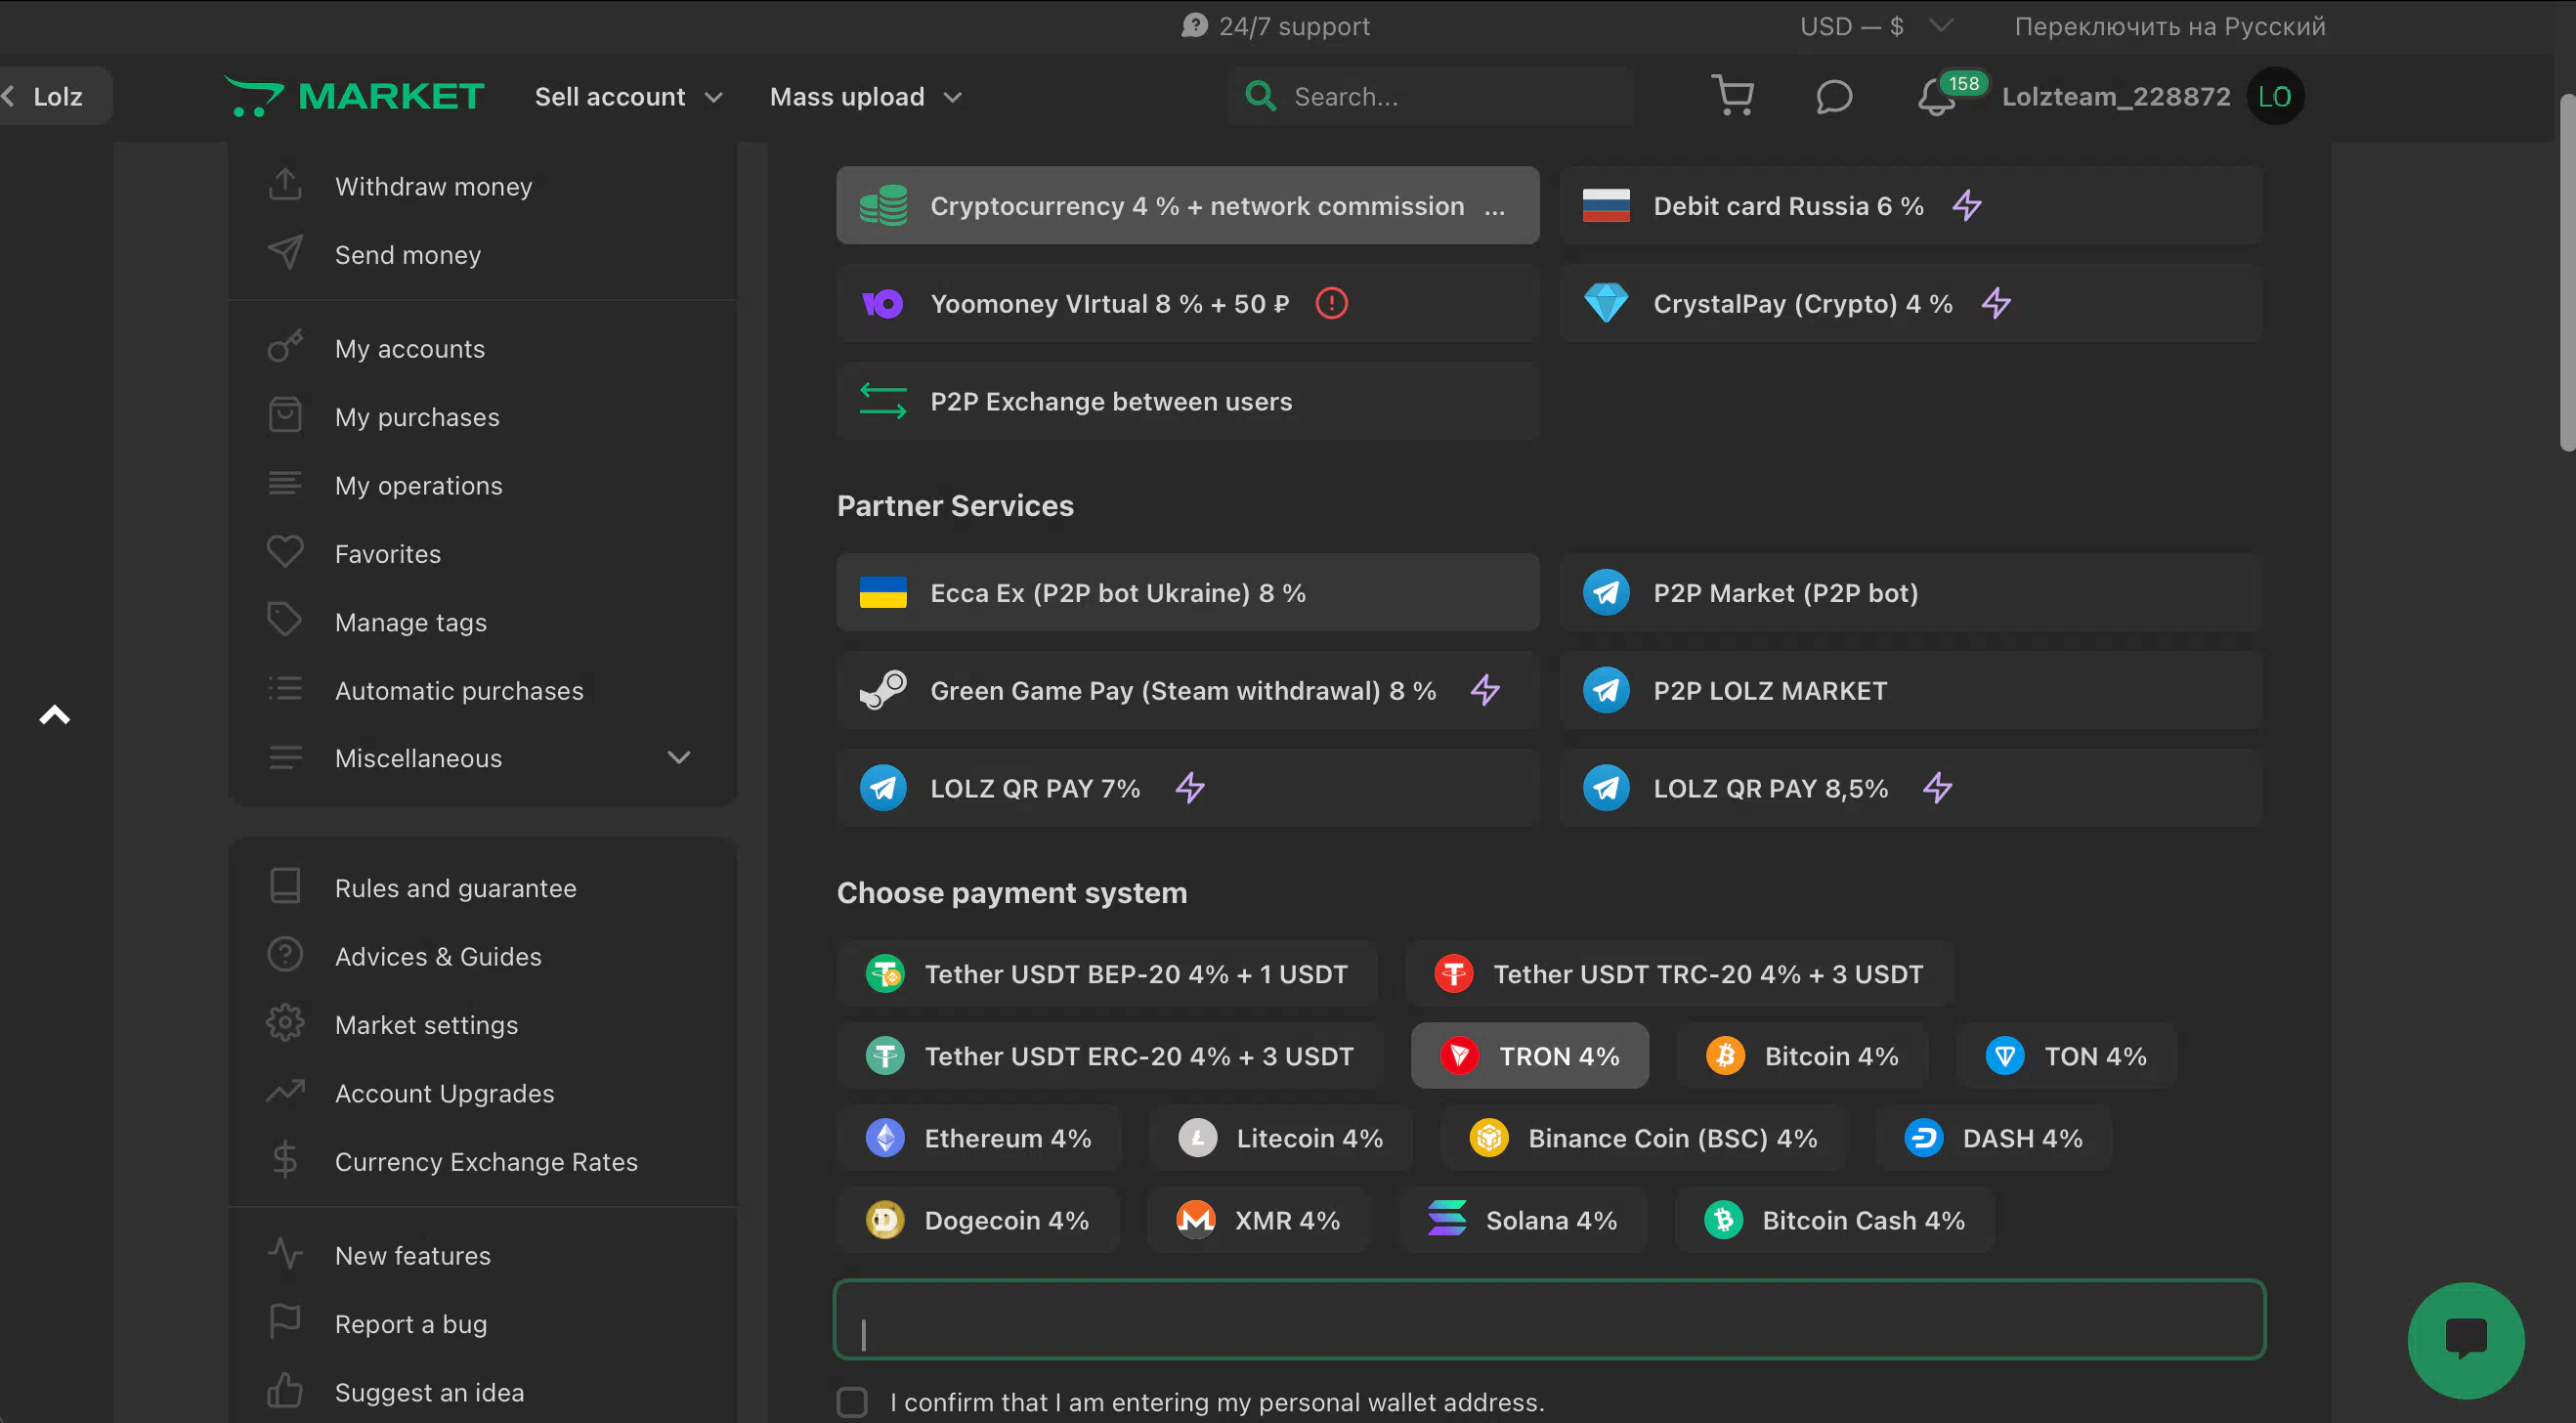Click the Suggest an idea thumbs-up icon
This screenshot has width=2576, height=1423.
coord(285,1390)
